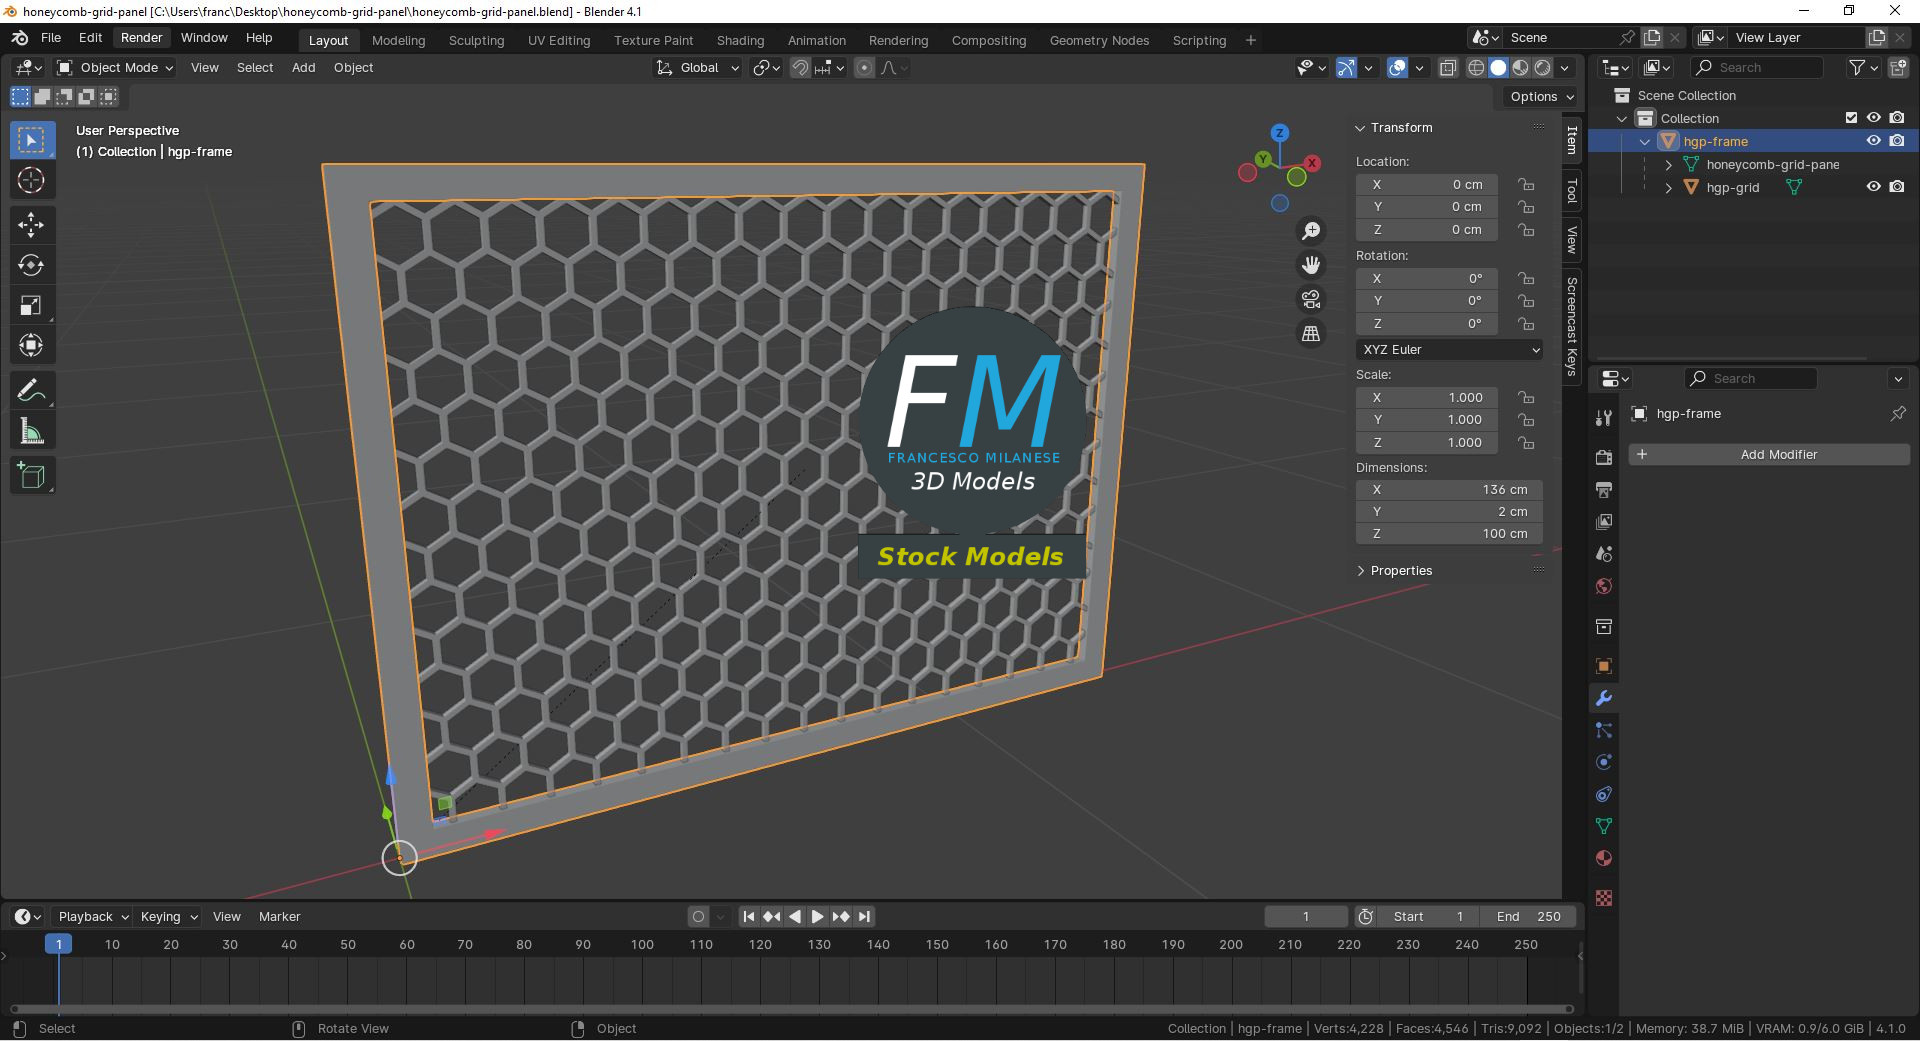Open the Particles properties tab icon
This screenshot has width=1920, height=1041.
point(1604,730)
